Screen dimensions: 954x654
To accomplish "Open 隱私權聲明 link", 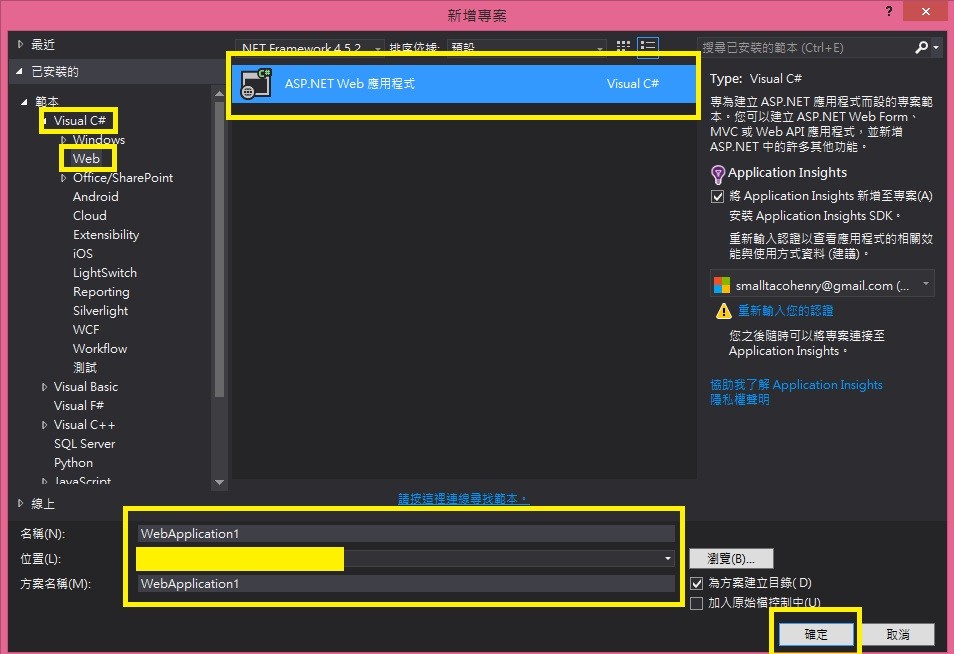I will (740, 400).
